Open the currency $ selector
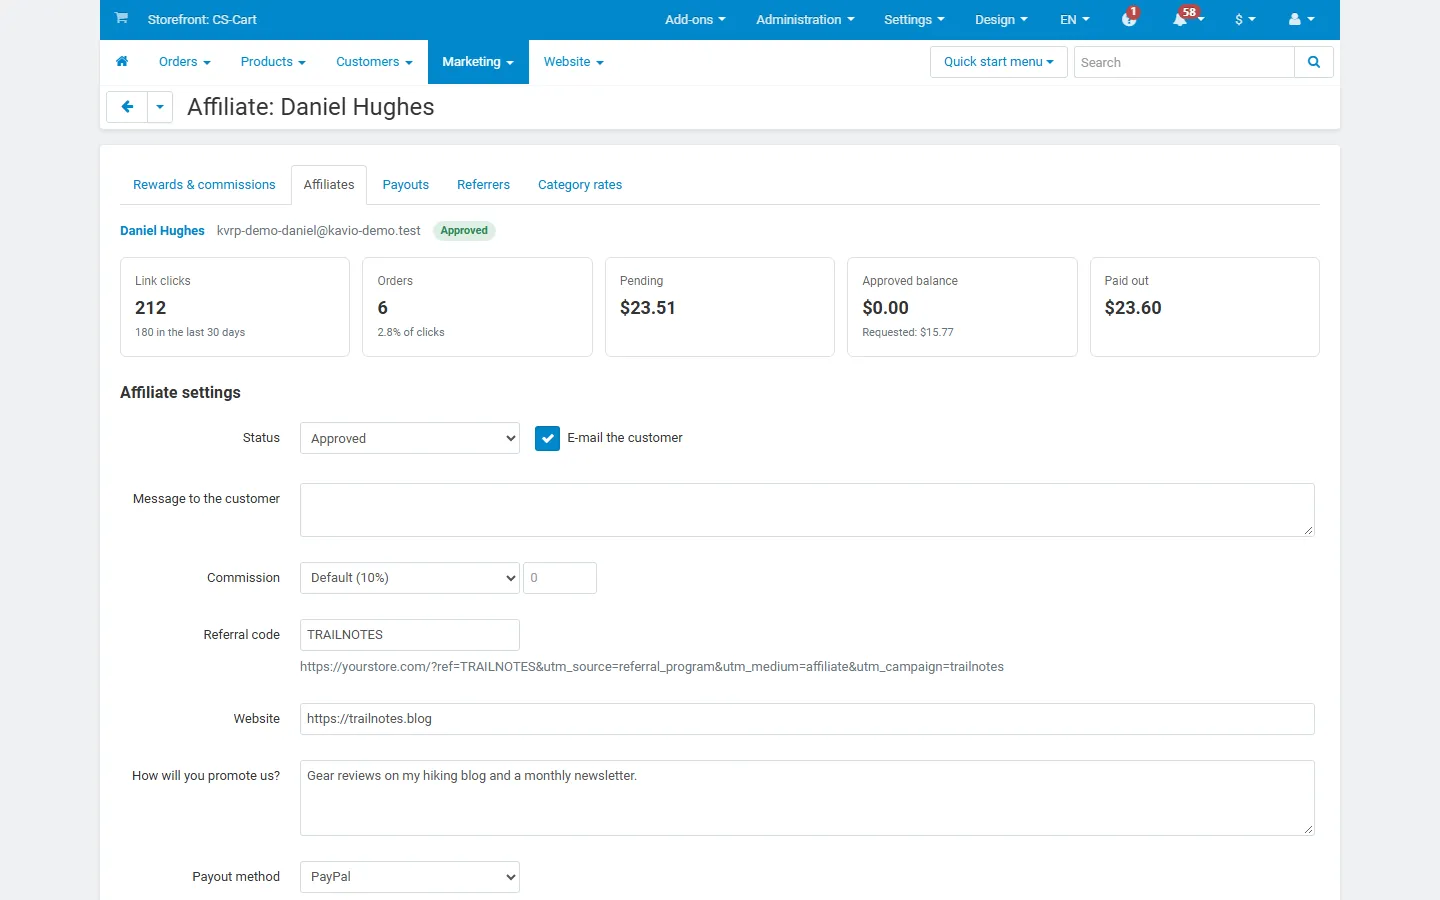Viewport: 1440px width, 900px height. coord(1245,19)
